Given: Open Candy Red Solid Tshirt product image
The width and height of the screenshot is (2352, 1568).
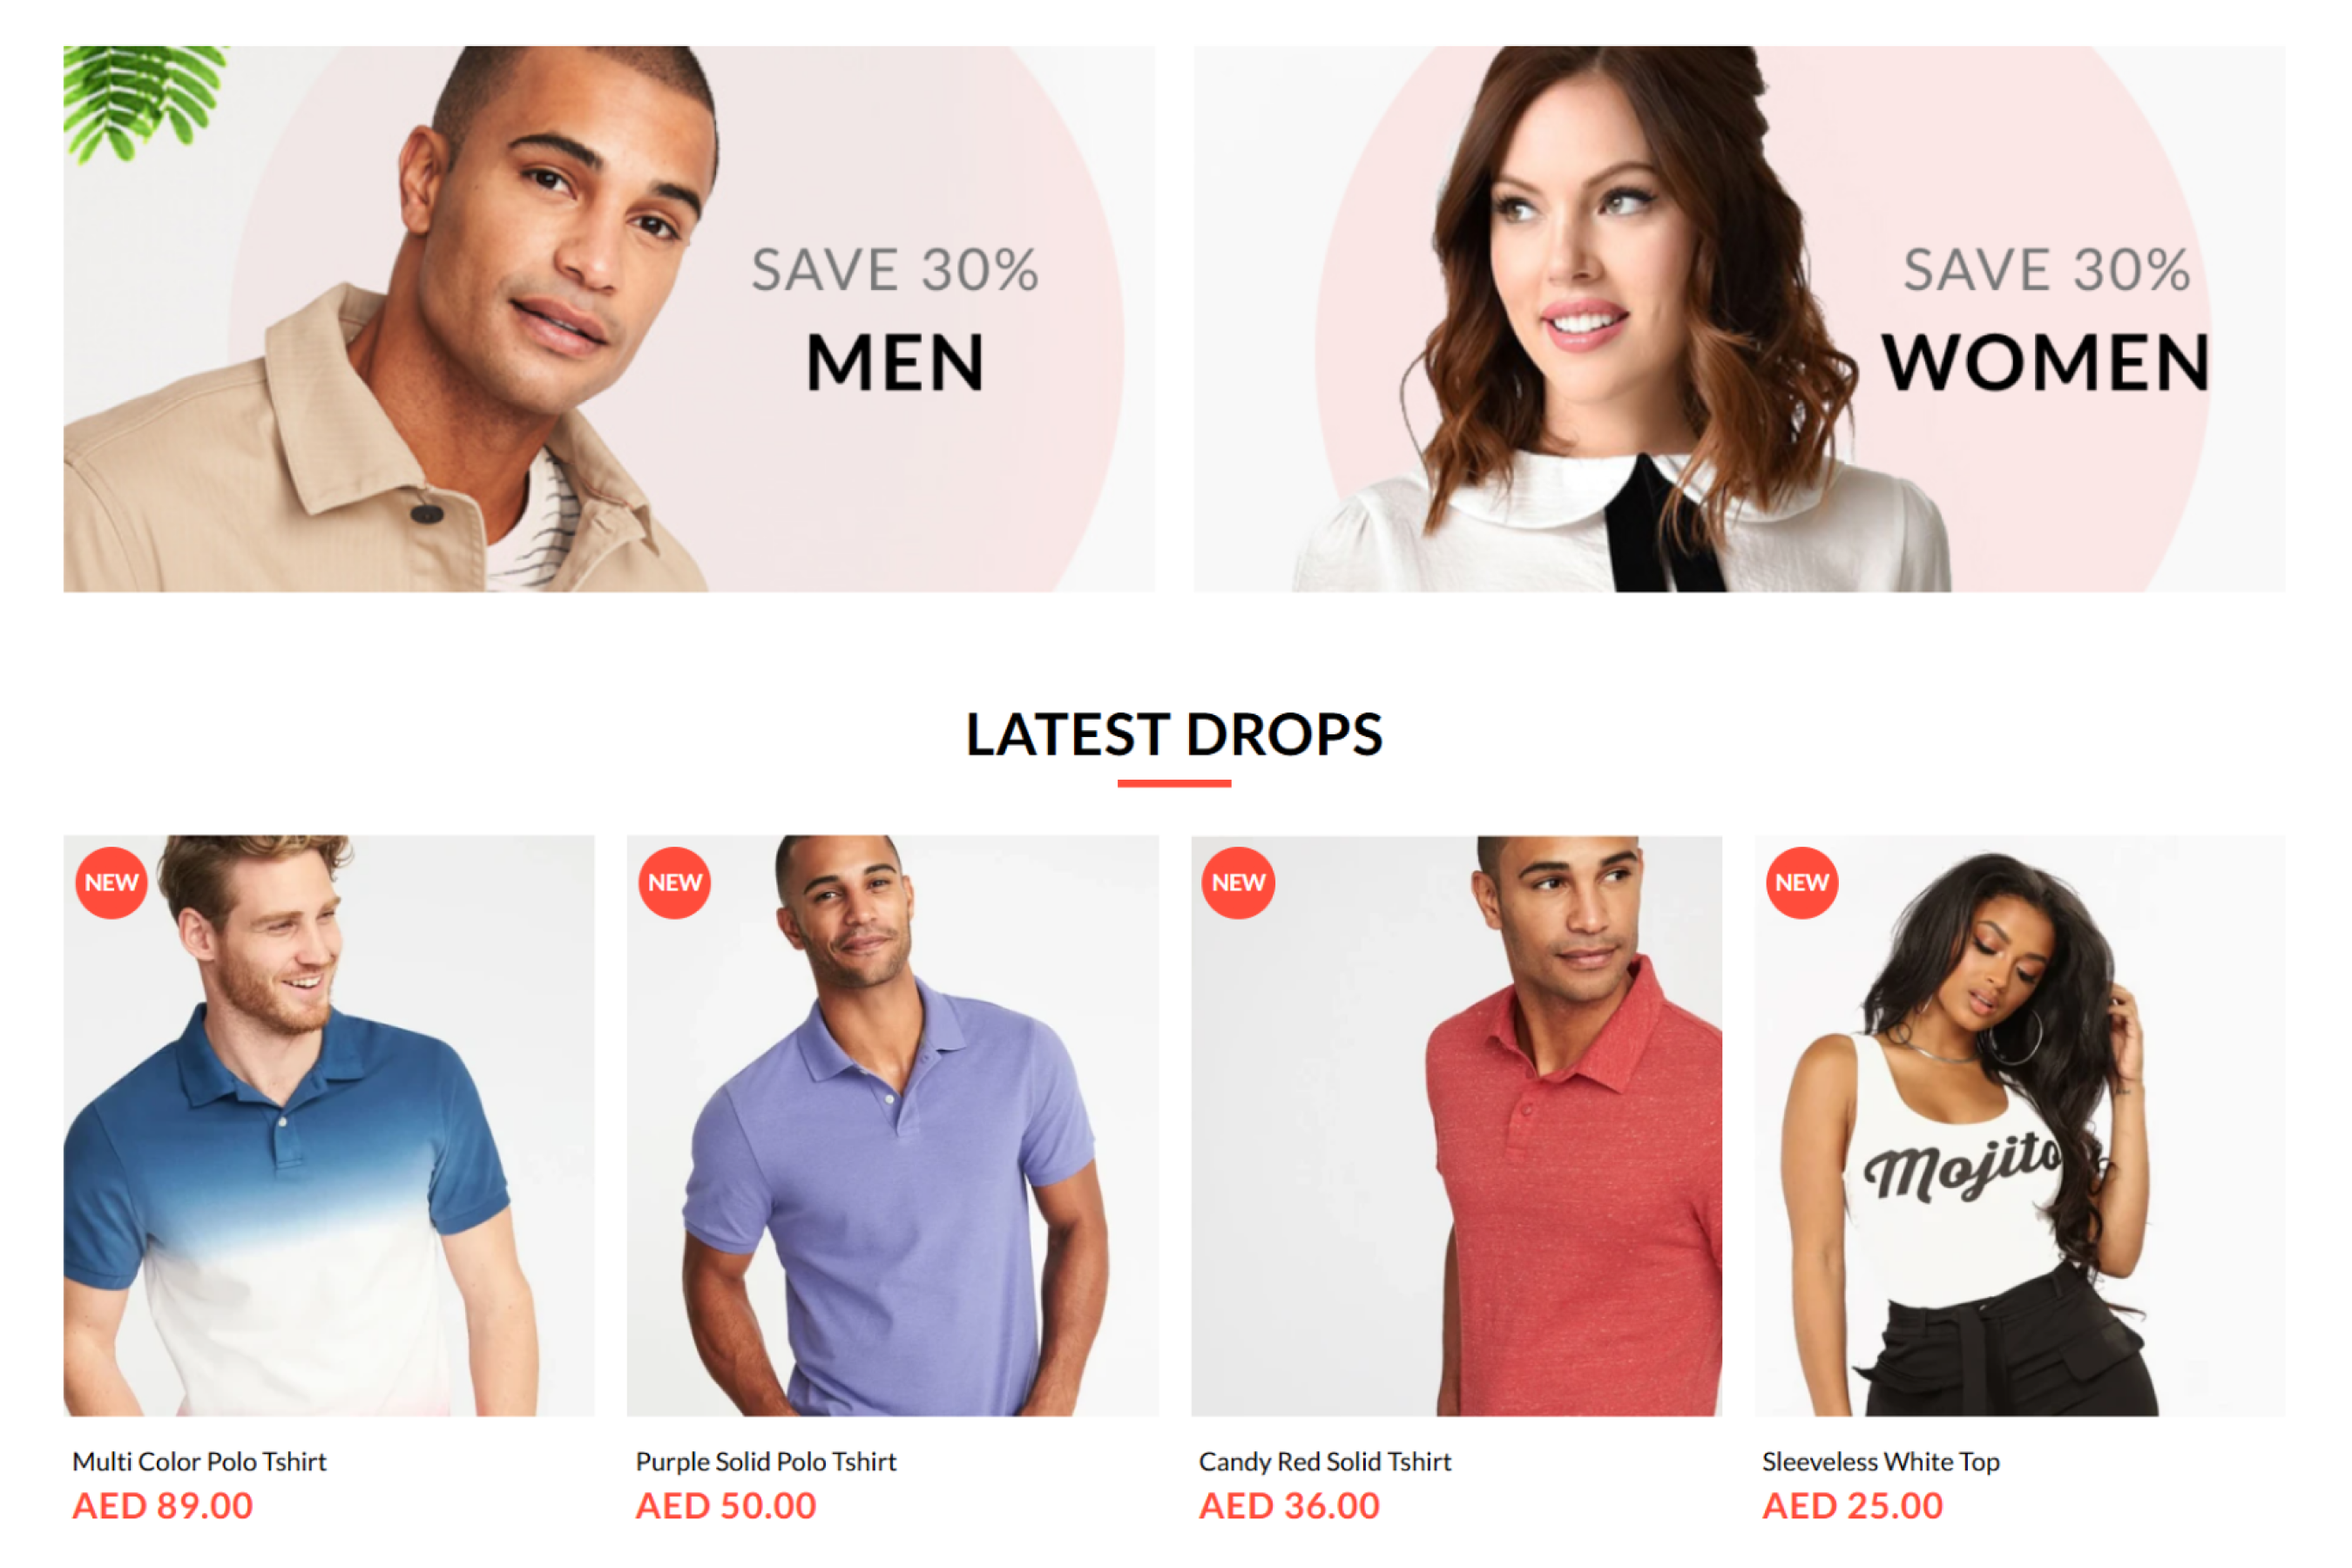Looking at the screenshot, I should tap(1457, 1126).
